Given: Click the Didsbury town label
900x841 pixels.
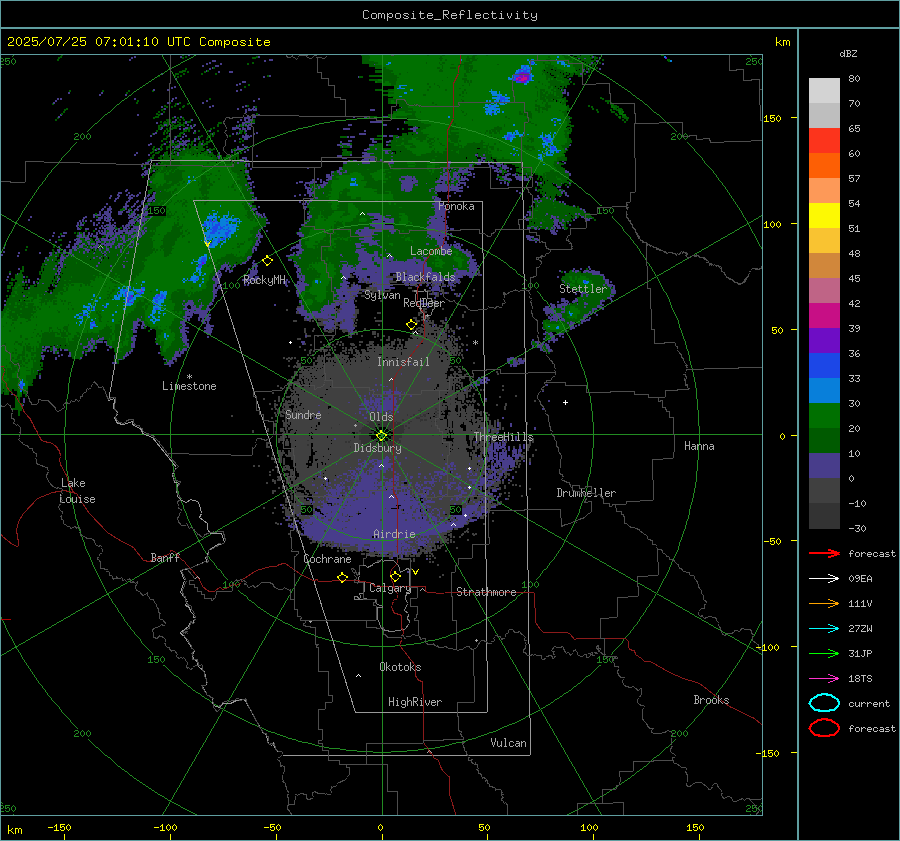Looking at the screenshot, I should (x=377, y=448).
